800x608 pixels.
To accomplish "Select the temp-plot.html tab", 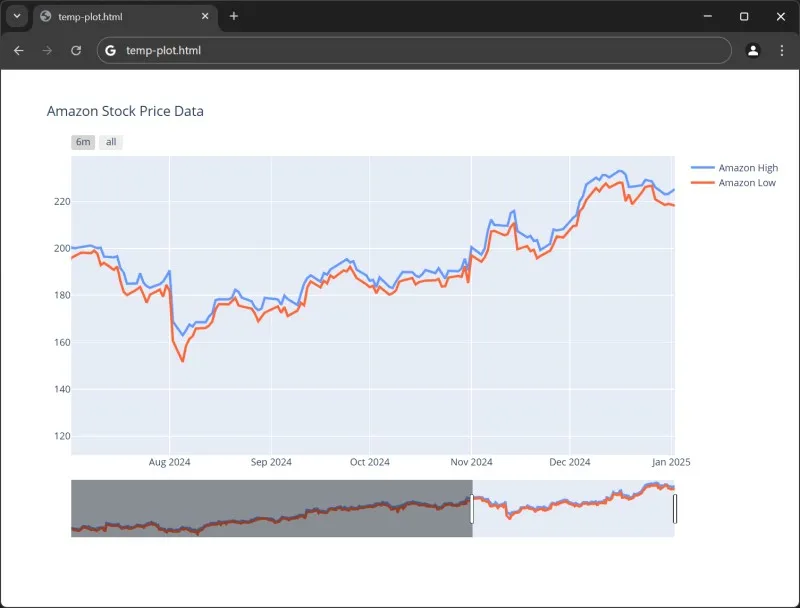I will click(x=126, y=16).
